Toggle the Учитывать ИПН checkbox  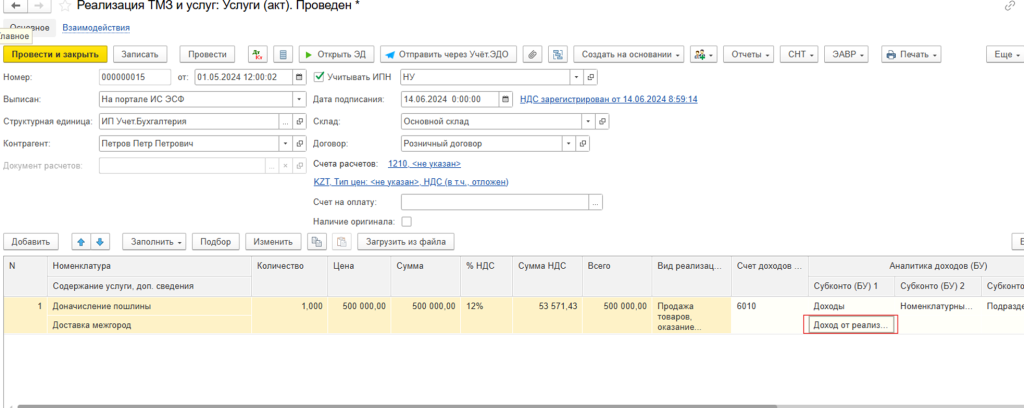pos(319,77)
